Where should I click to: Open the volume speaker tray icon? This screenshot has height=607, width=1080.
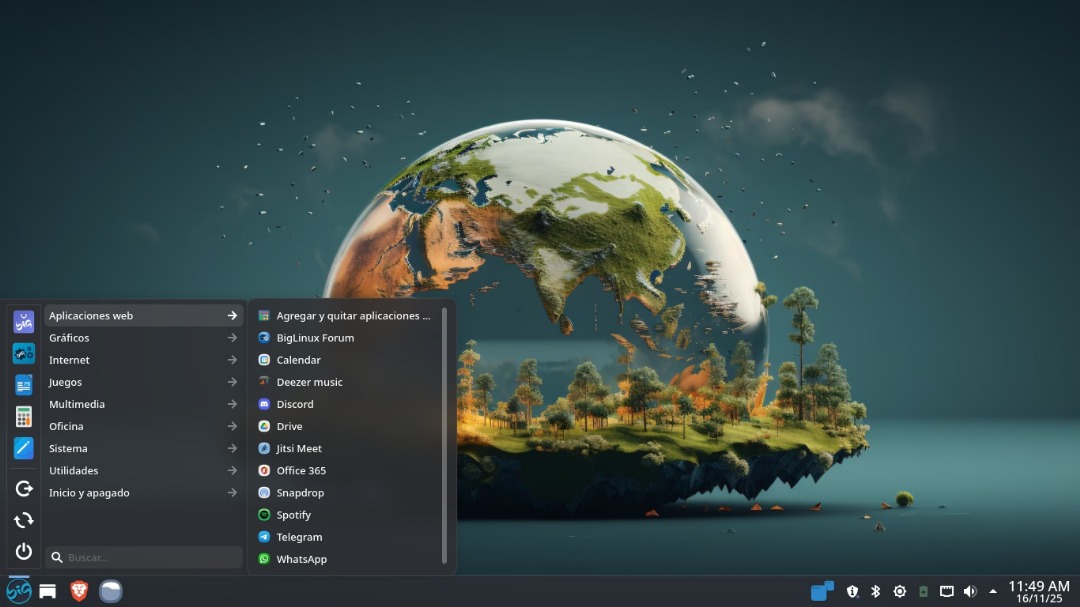[970, 591]
